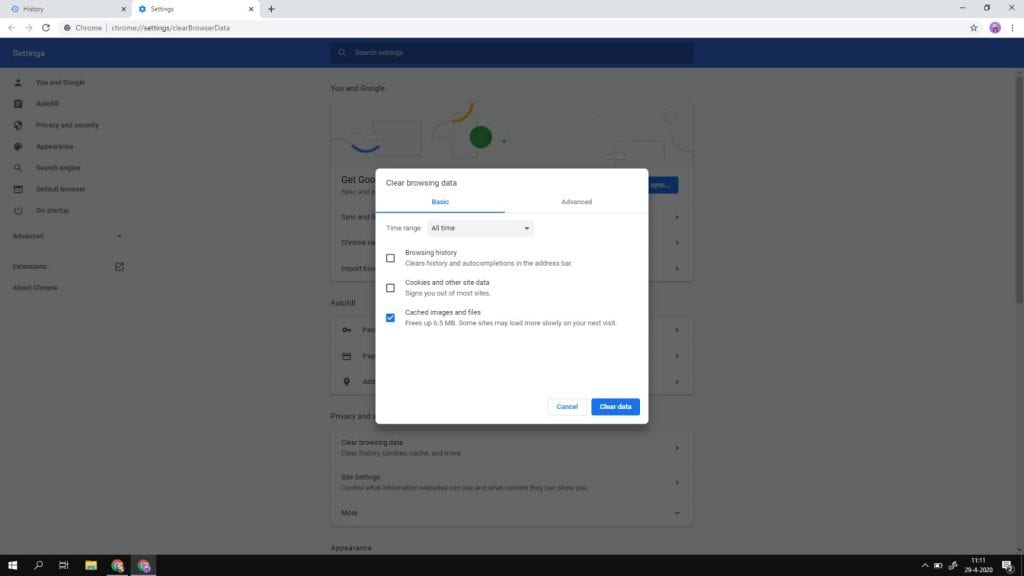The width and height of the screenshot is (1024, 576).
Task: Close the History tab
Action: (x=123, y=9)
